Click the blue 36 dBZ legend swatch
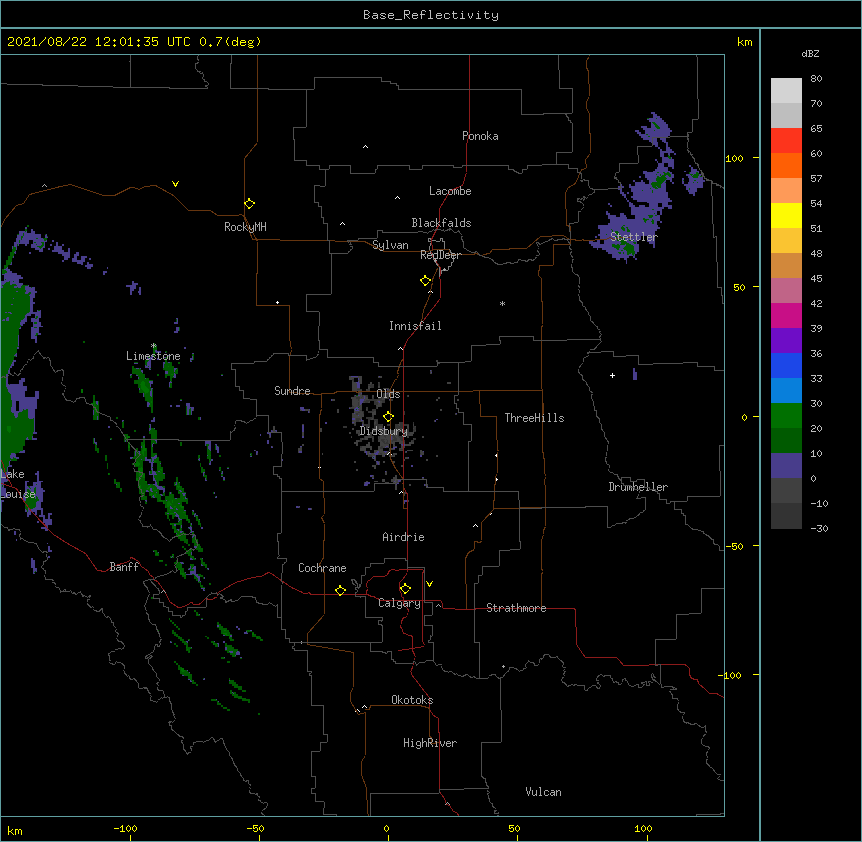 click(x=786, y=365)
